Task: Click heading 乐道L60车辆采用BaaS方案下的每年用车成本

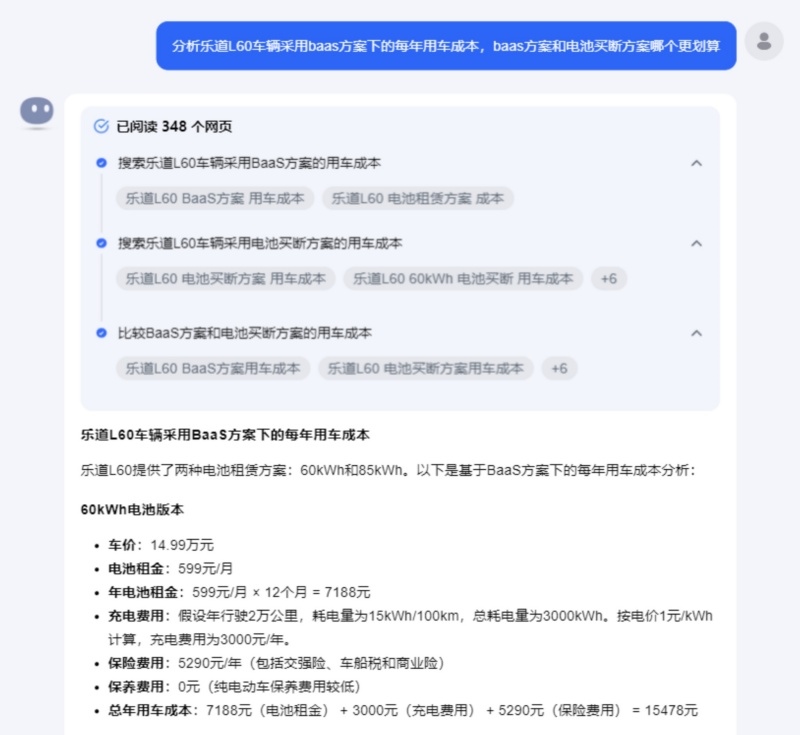Action: pos(225,435)
